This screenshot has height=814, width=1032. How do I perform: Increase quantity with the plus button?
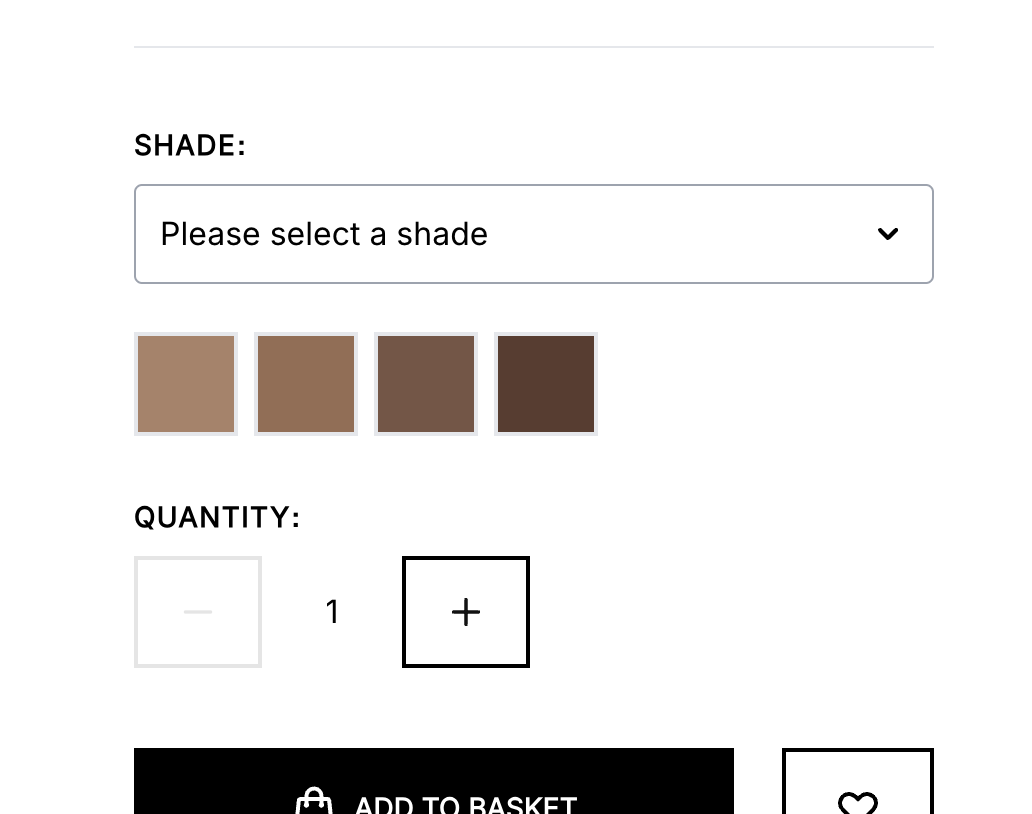click(x=465, y=612)
